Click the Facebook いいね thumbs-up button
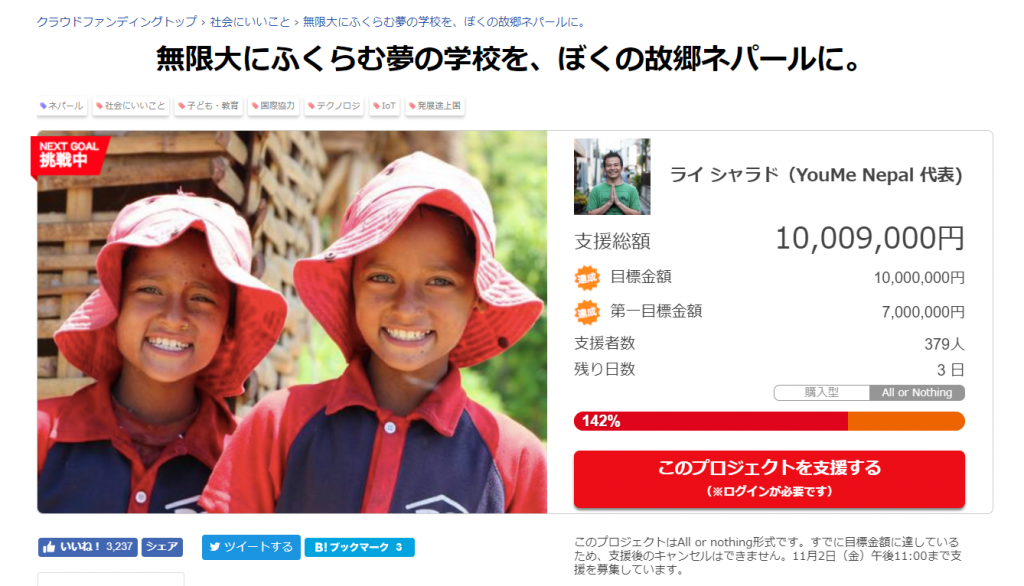1024x586 pixels. click(x=88, y=547)
